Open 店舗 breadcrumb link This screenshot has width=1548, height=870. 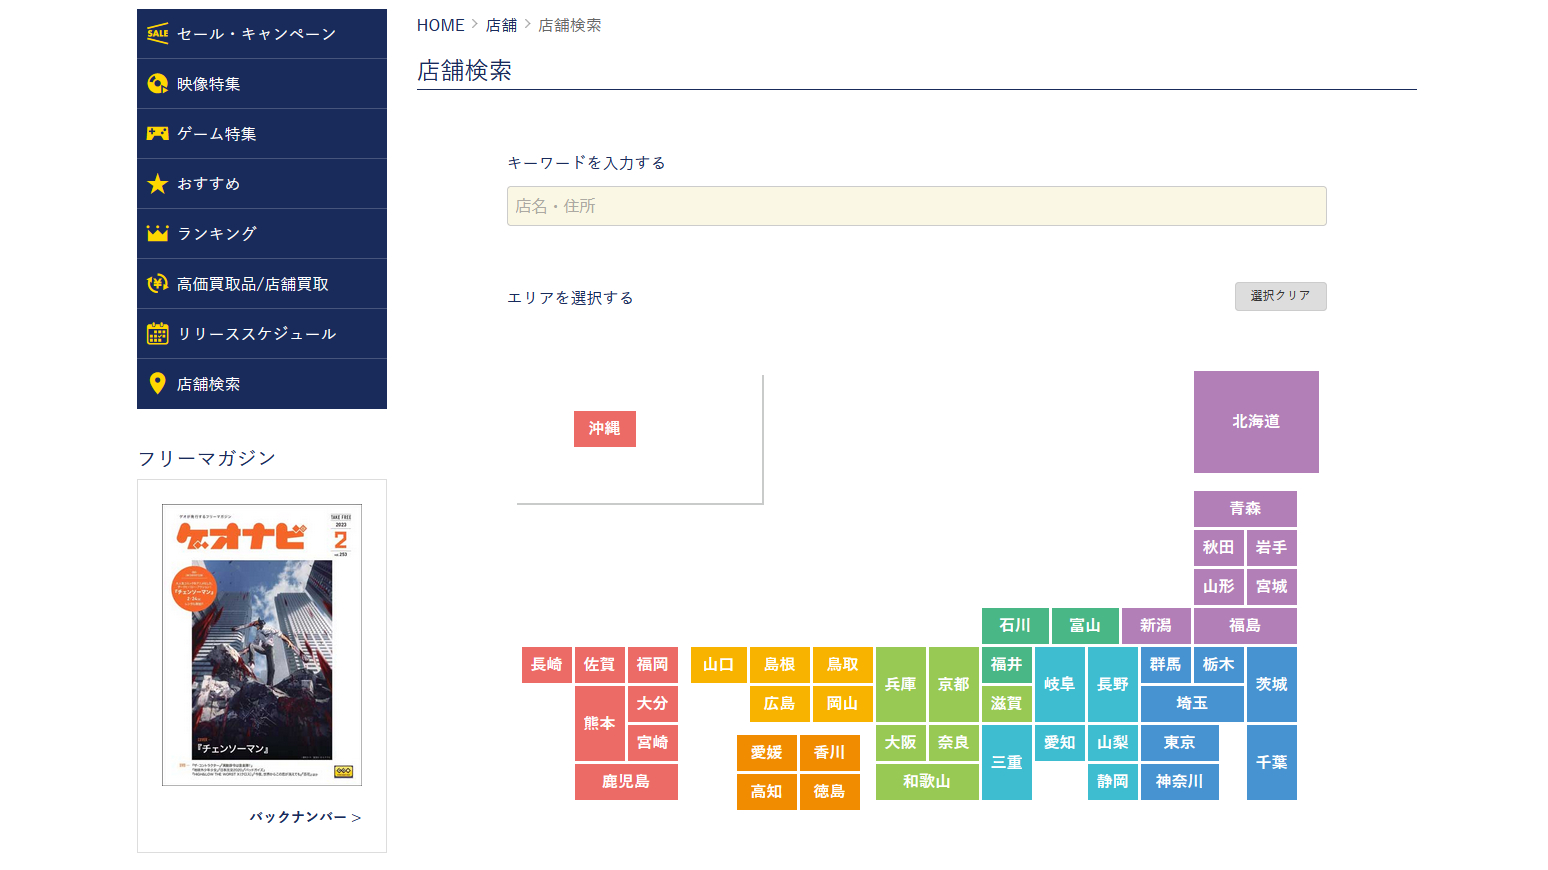502,25
